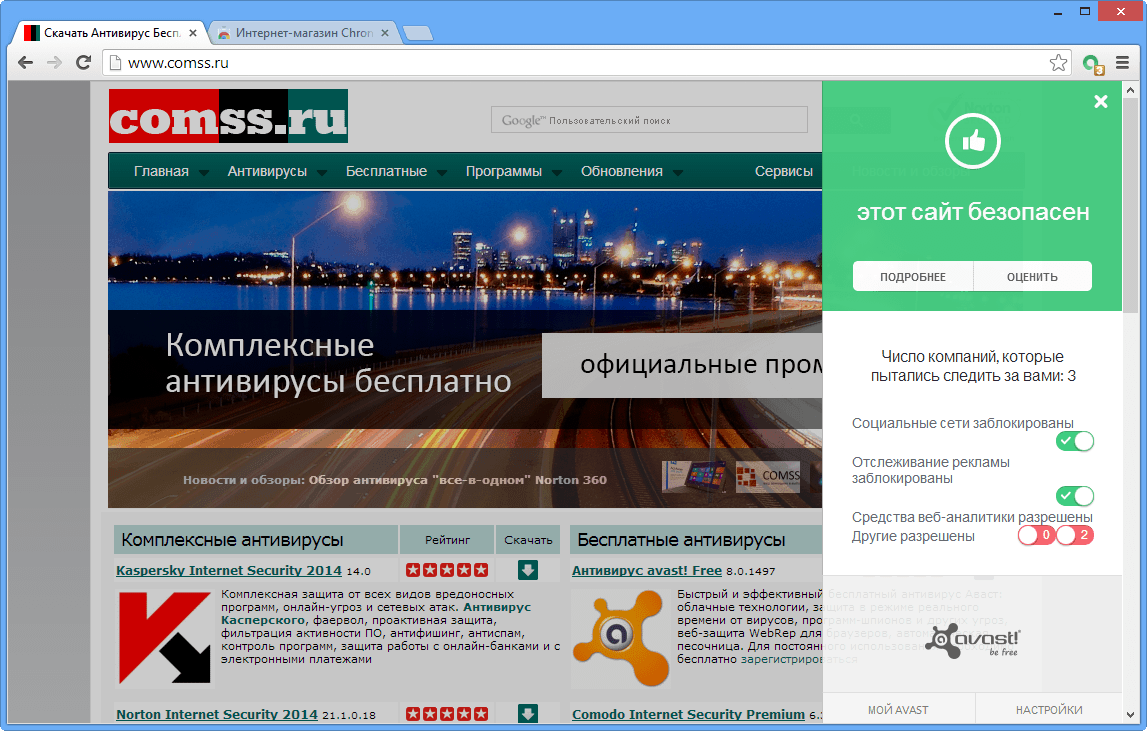Screen dimensions: 1147x731
Task: Click the page vertical scrollbar up arrow
Action: click(x=1131, y=90)
